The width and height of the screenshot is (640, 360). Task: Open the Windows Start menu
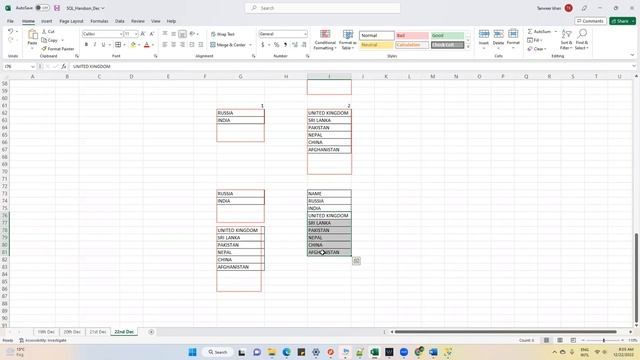click(192, 352)
